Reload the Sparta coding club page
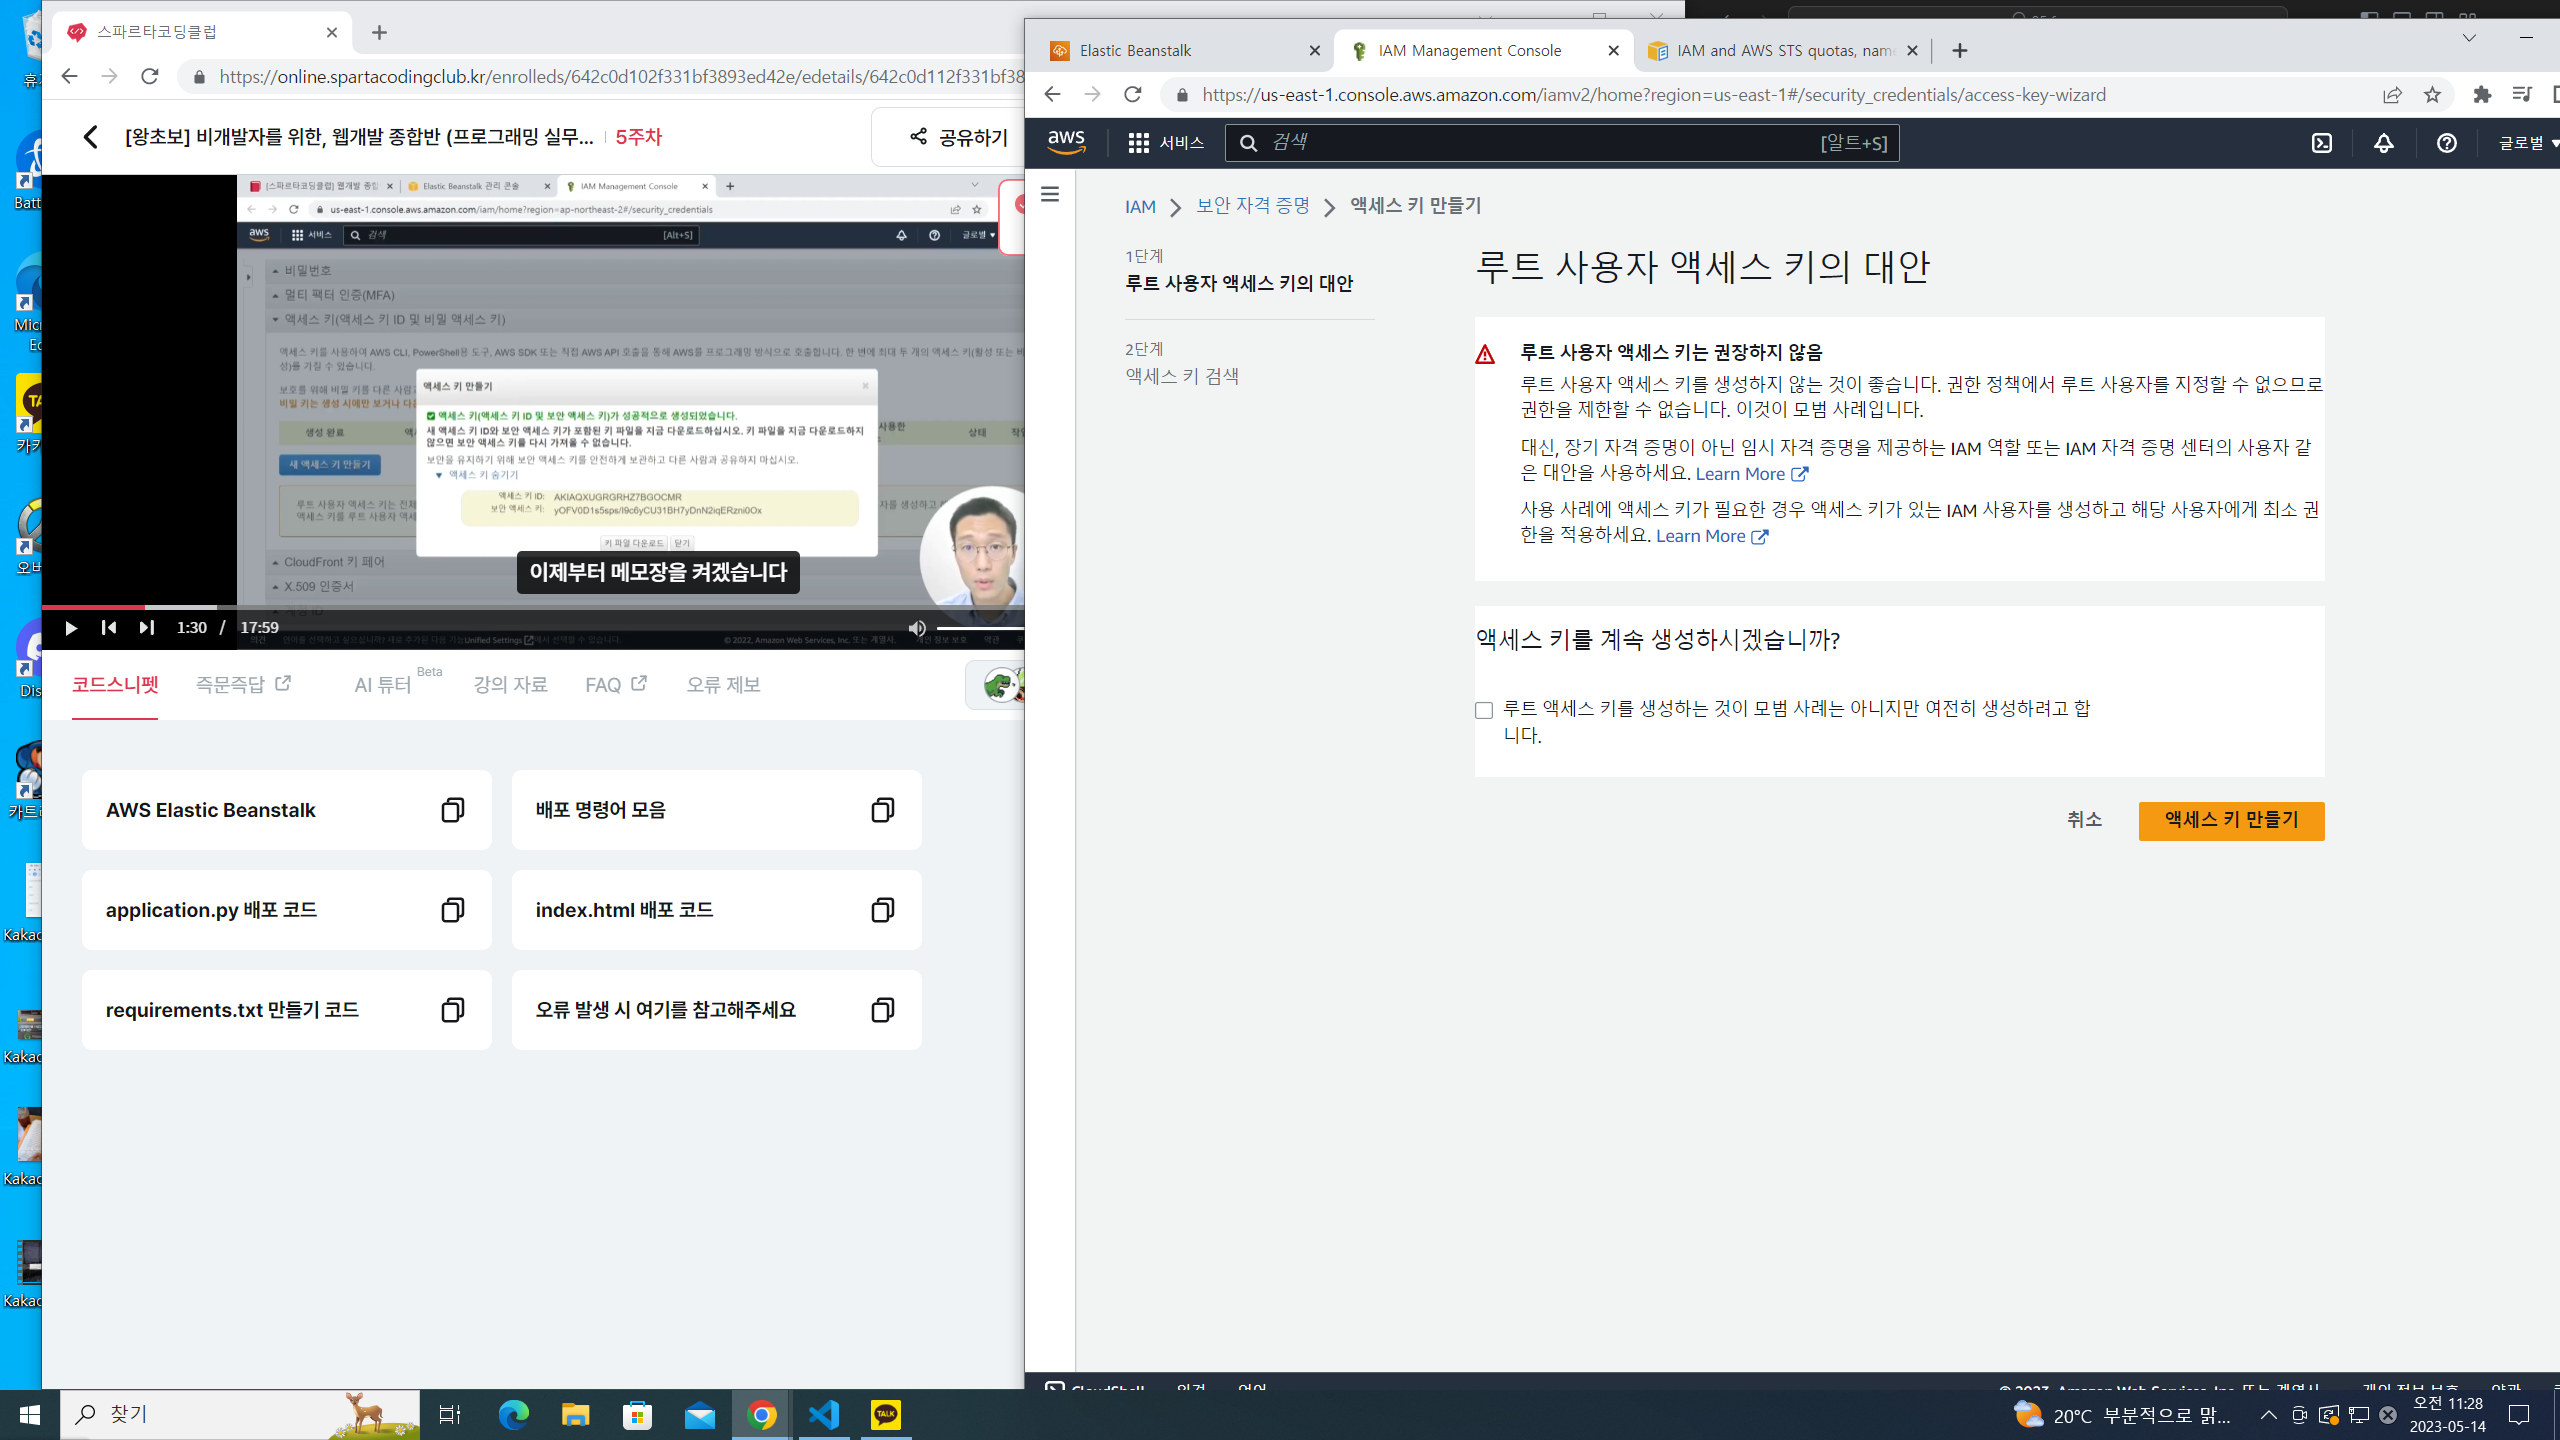 [x=150, y=76]
